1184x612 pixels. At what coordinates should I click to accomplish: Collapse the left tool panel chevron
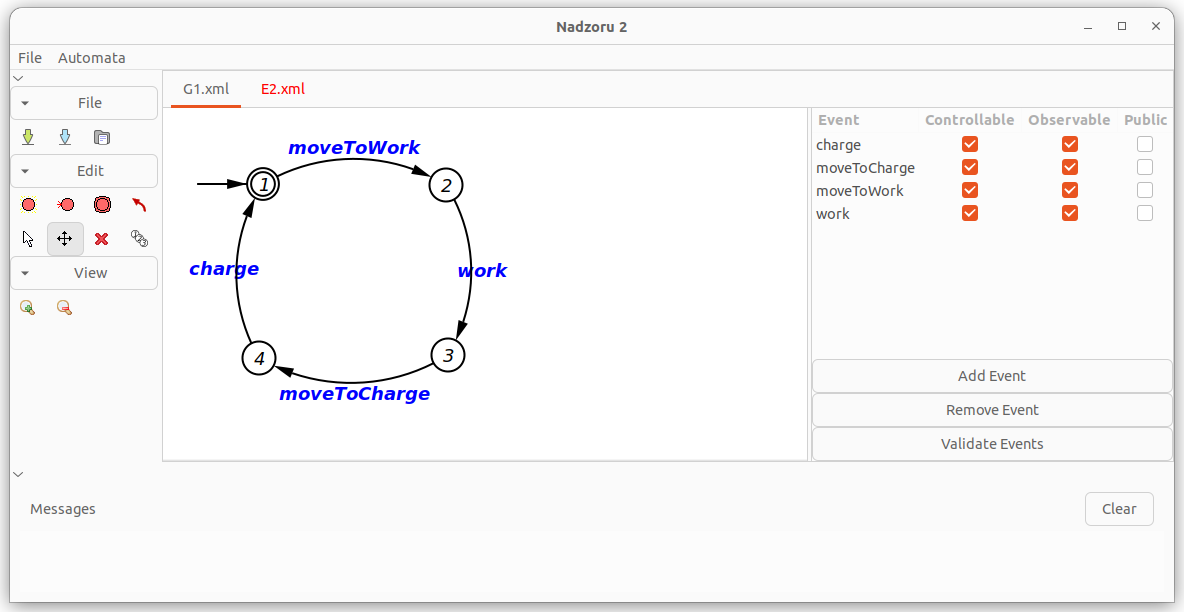click(x=18, y=78)
